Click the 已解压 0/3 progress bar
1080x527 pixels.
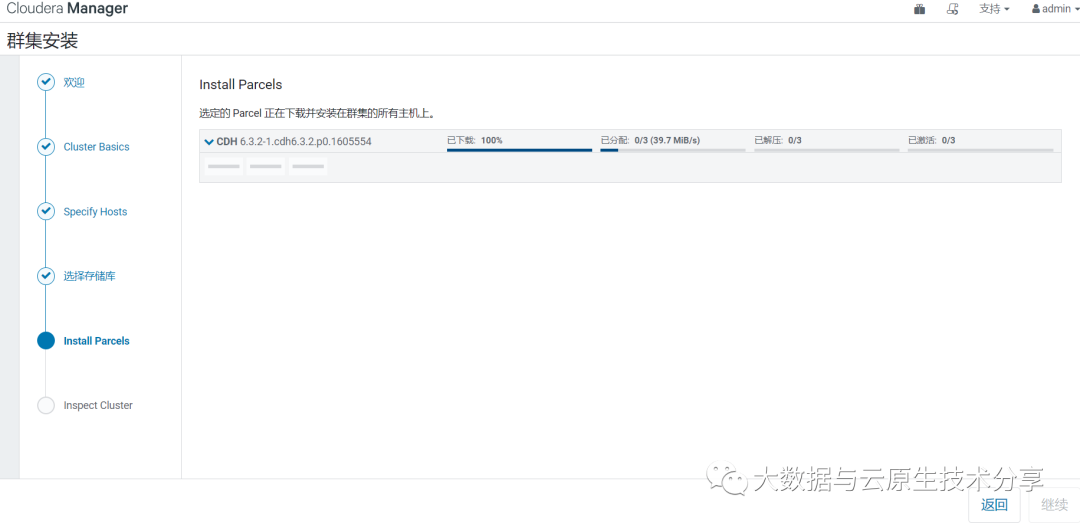pos(827,149)
